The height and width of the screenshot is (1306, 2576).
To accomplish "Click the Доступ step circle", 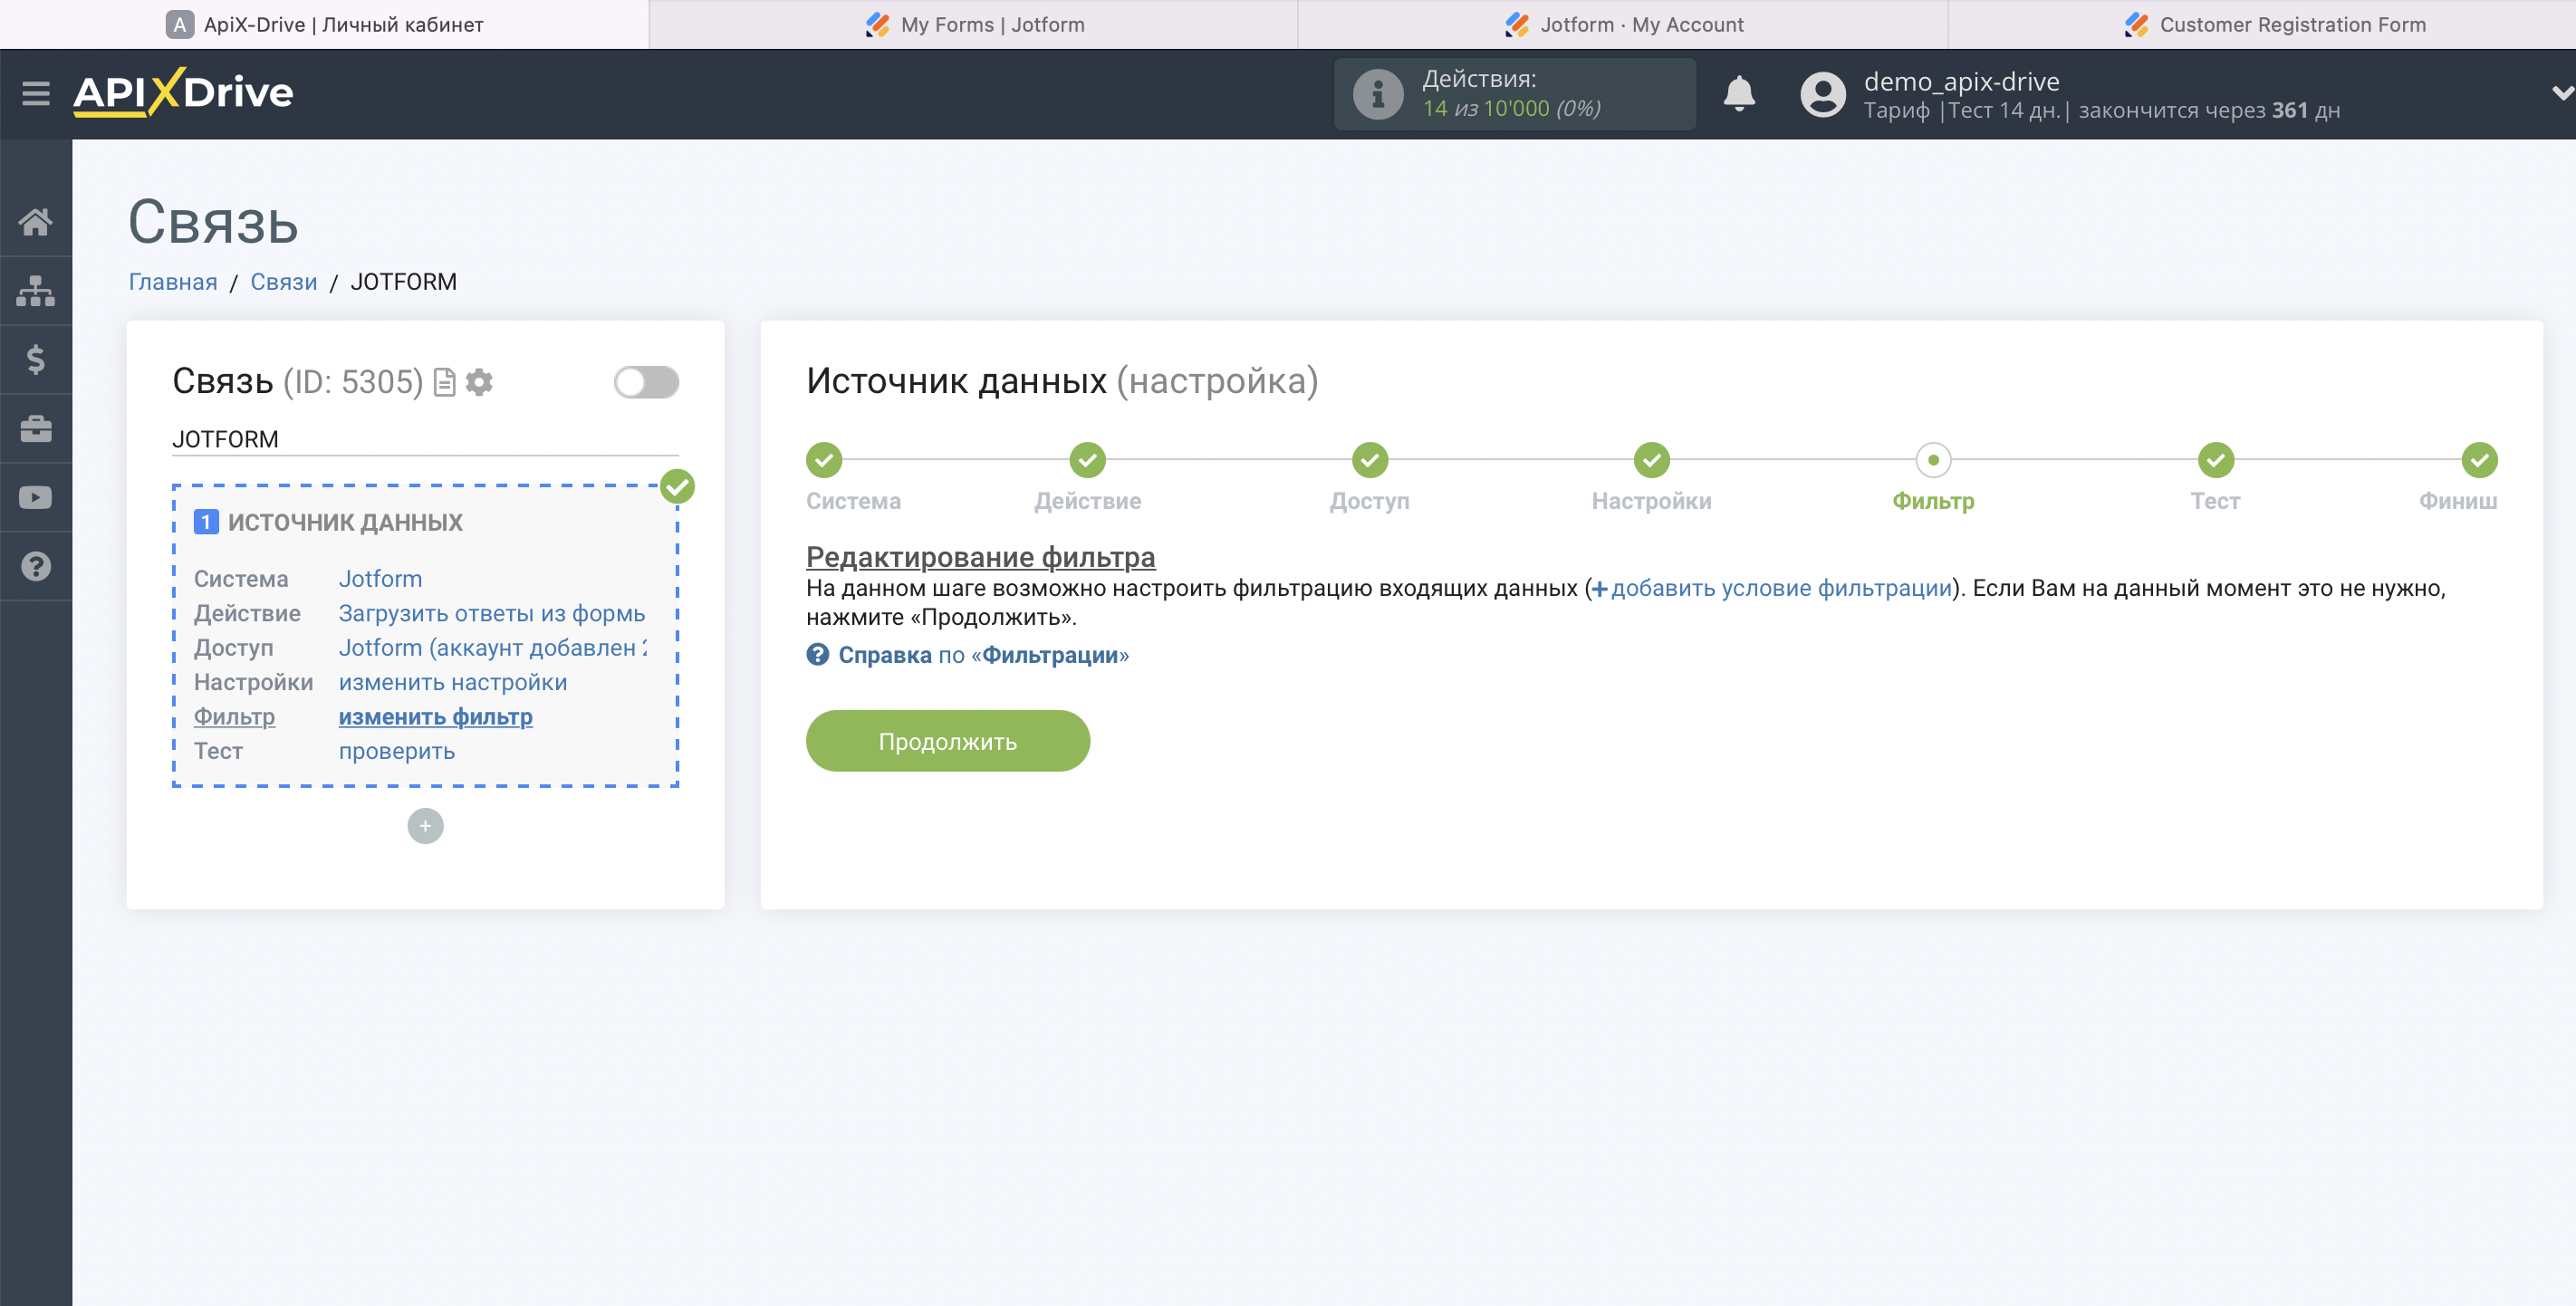I will [x=1370, y=460].
